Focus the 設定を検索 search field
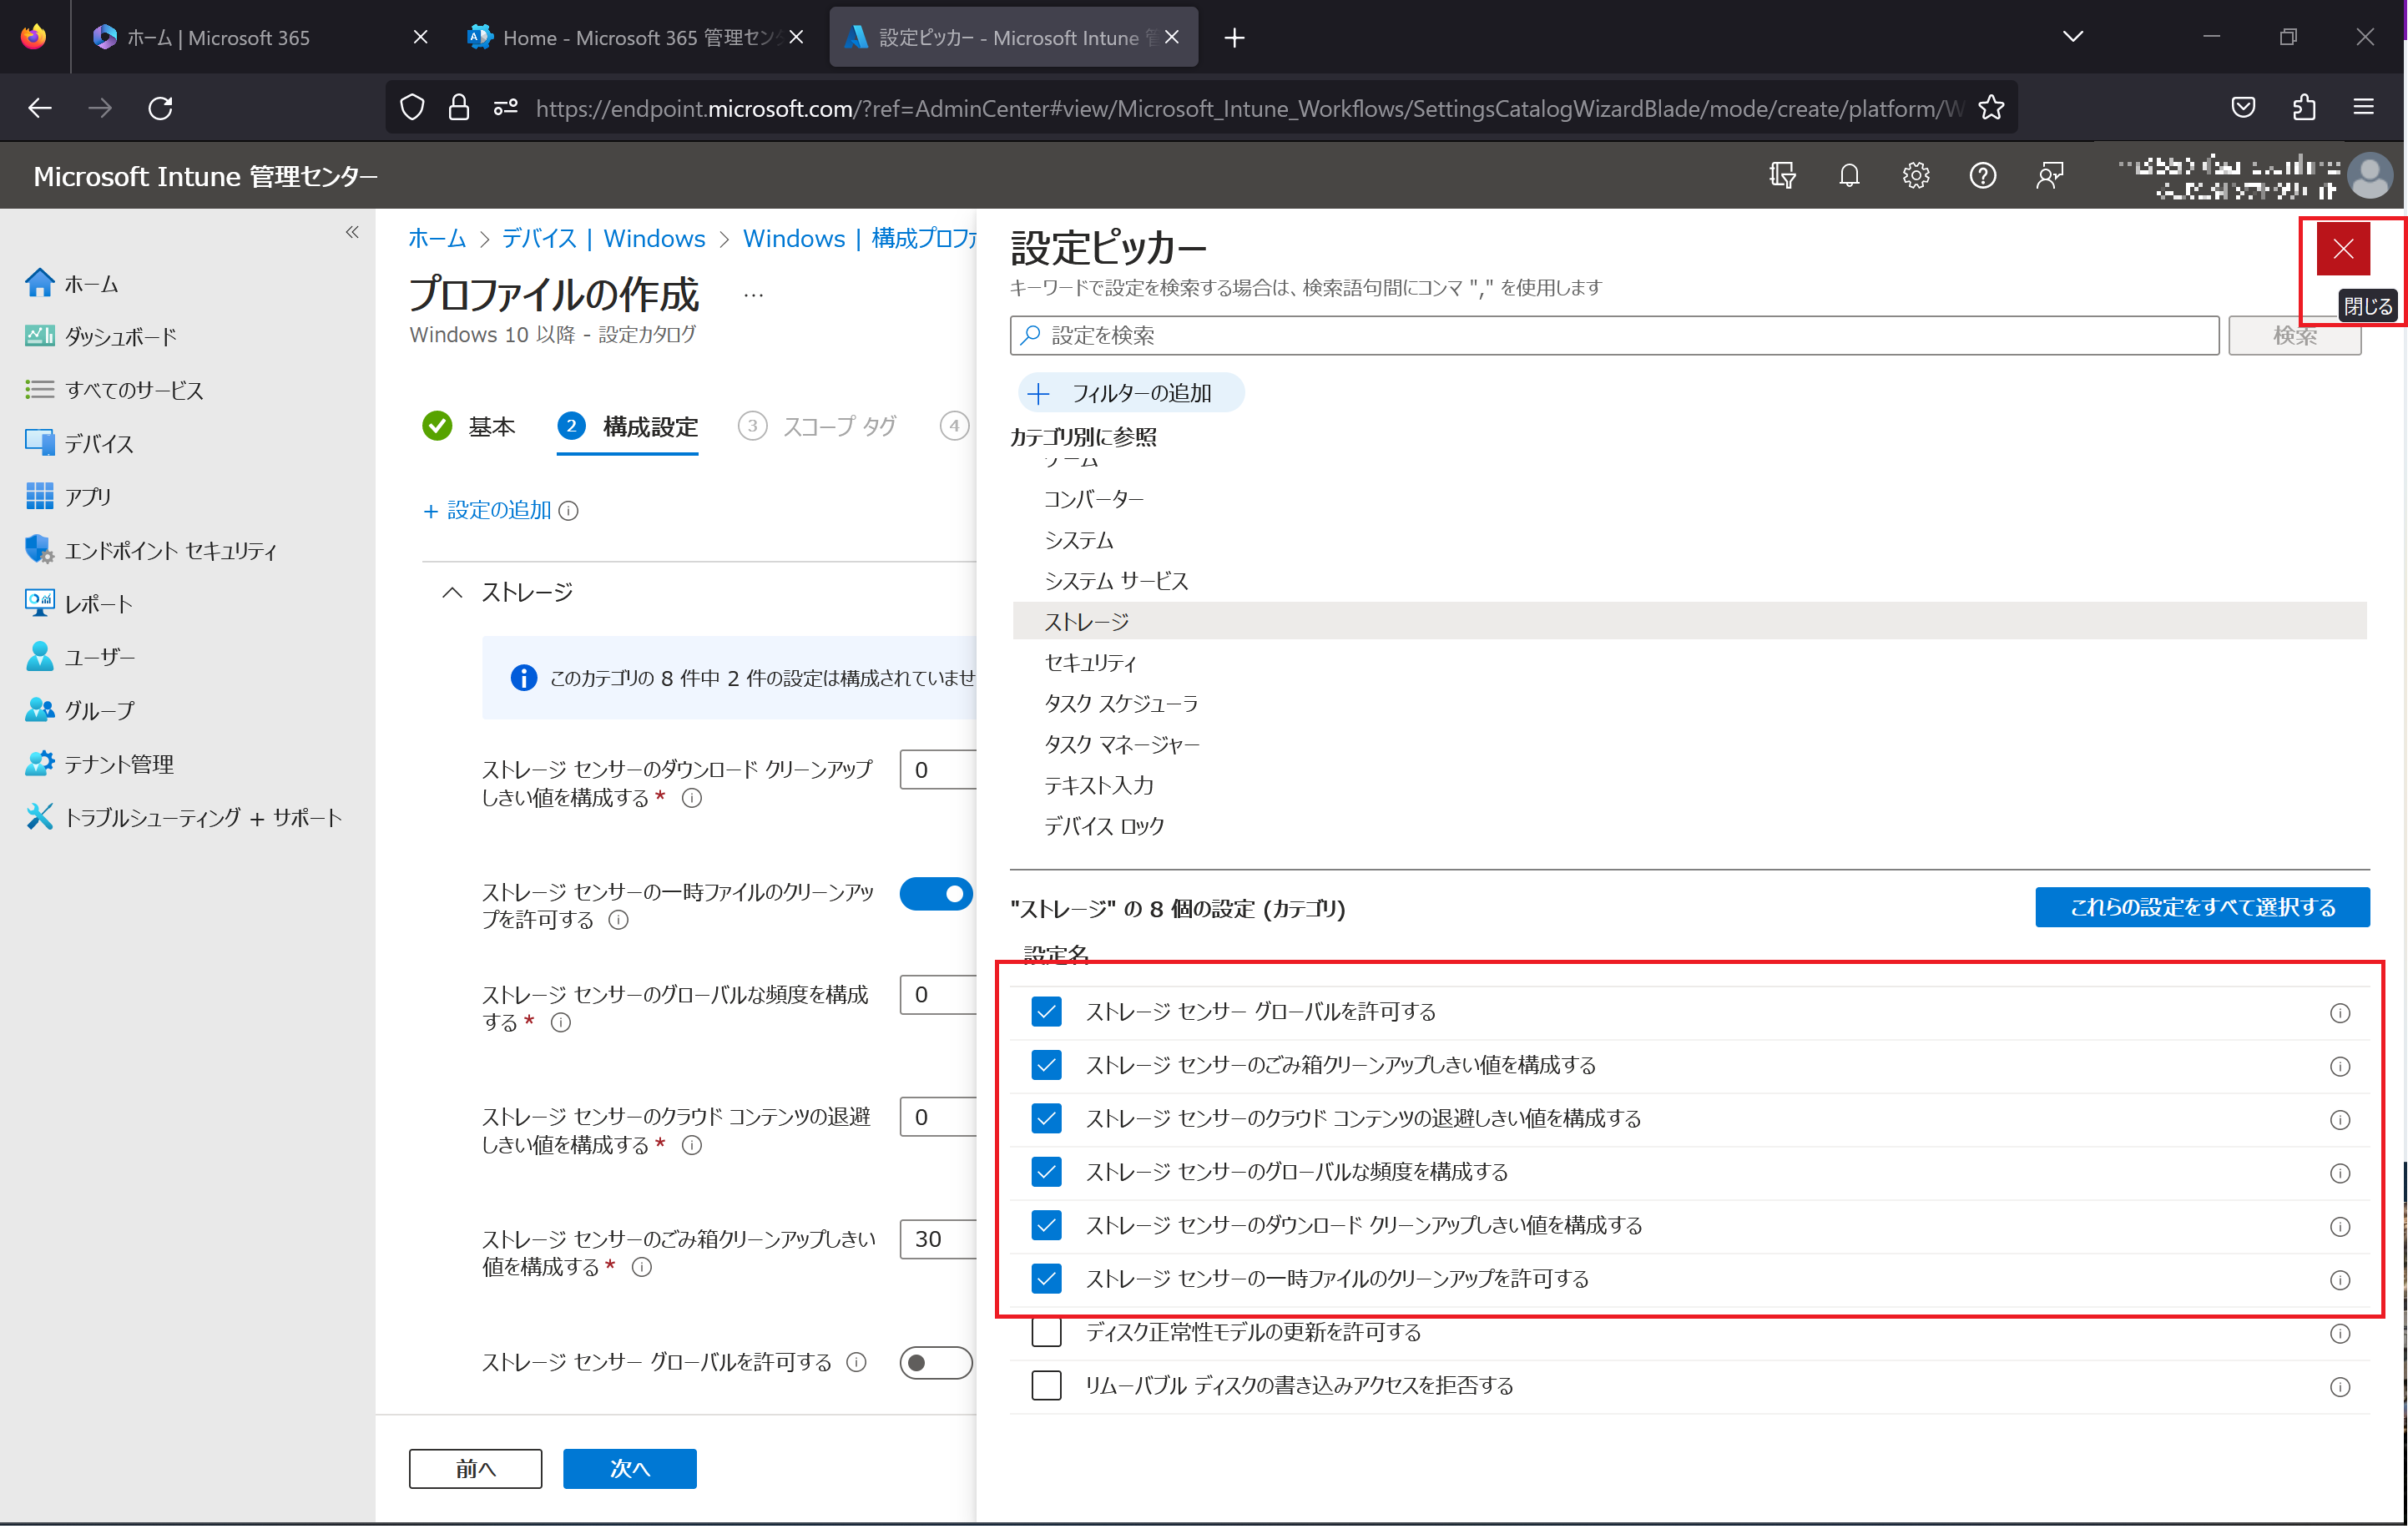The image size is (2408, 1529). pos(1614,335)
